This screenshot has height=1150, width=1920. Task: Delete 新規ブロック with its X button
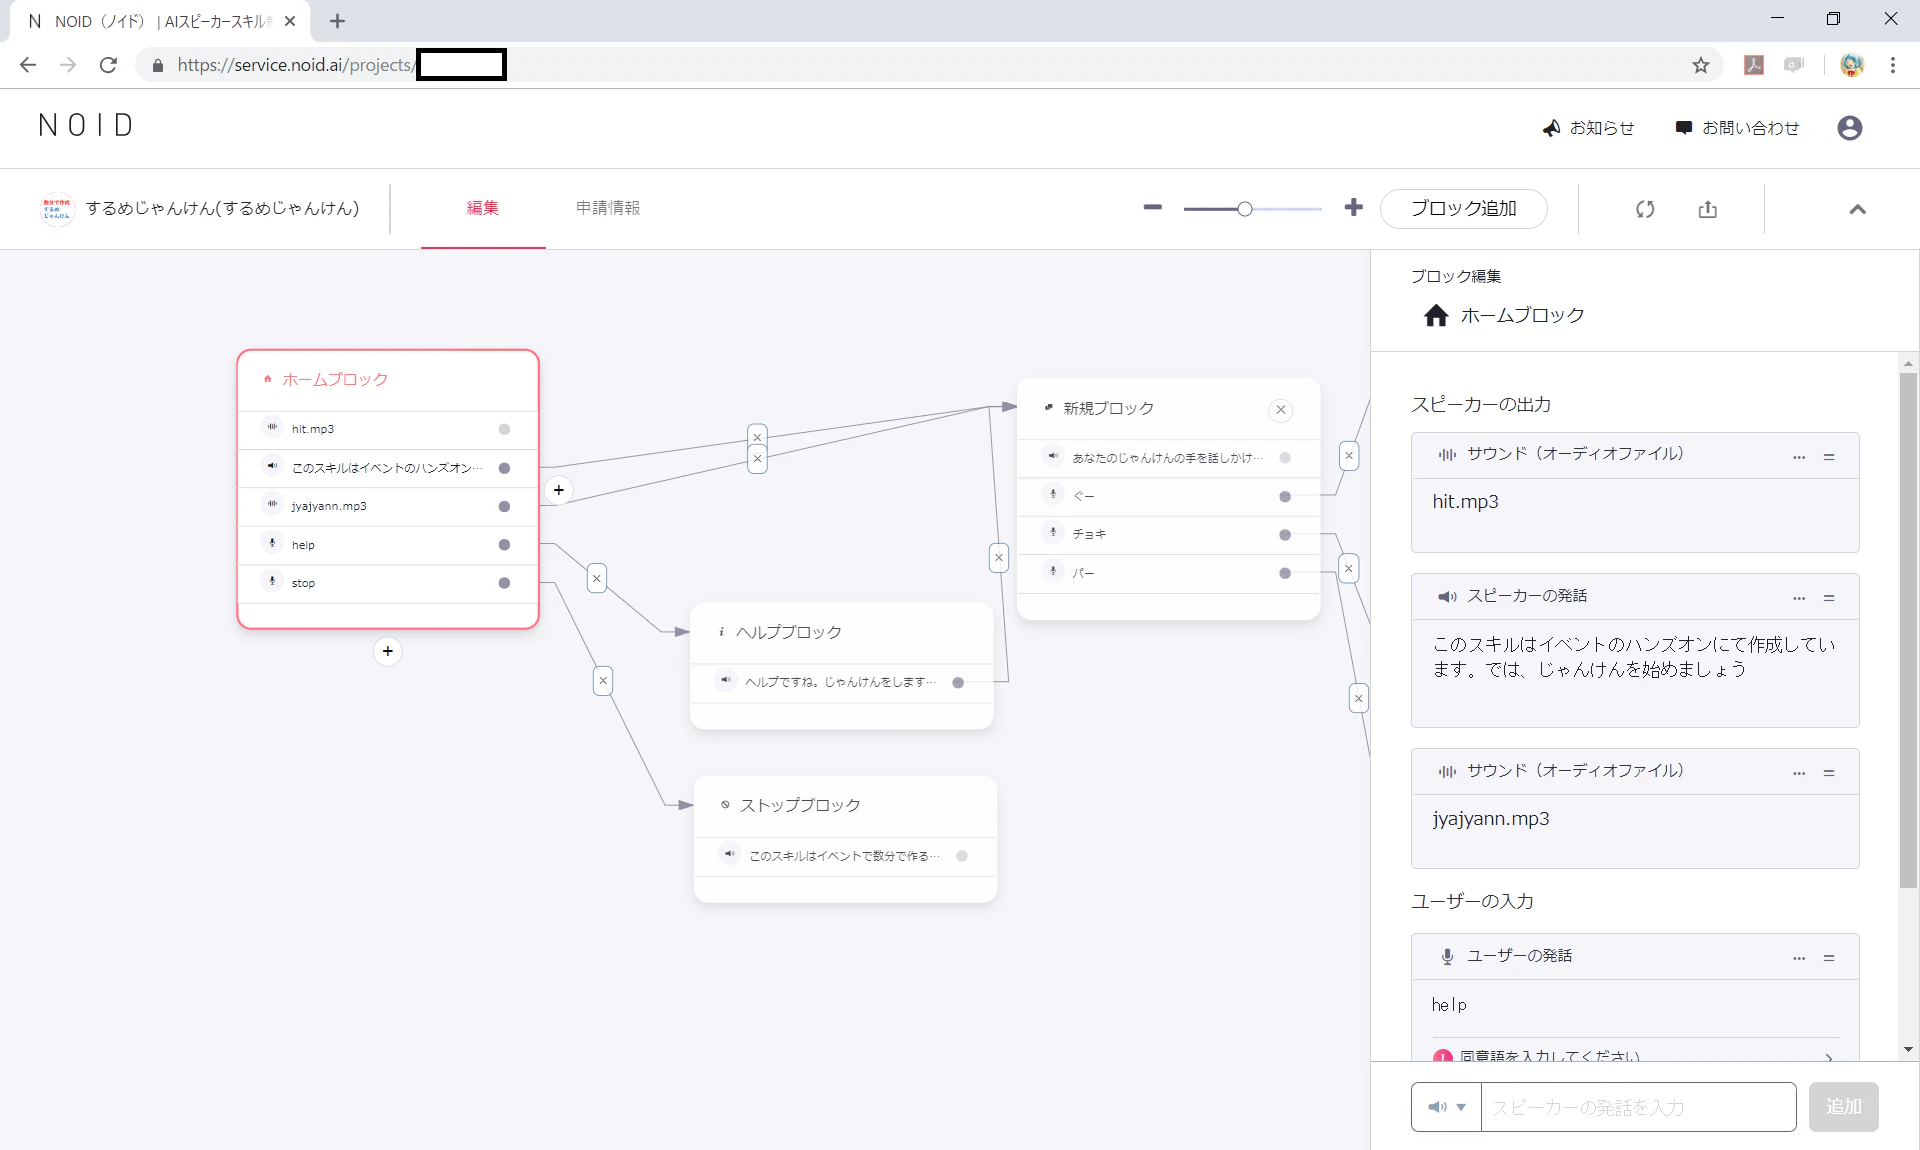[x=1280, y=409]
